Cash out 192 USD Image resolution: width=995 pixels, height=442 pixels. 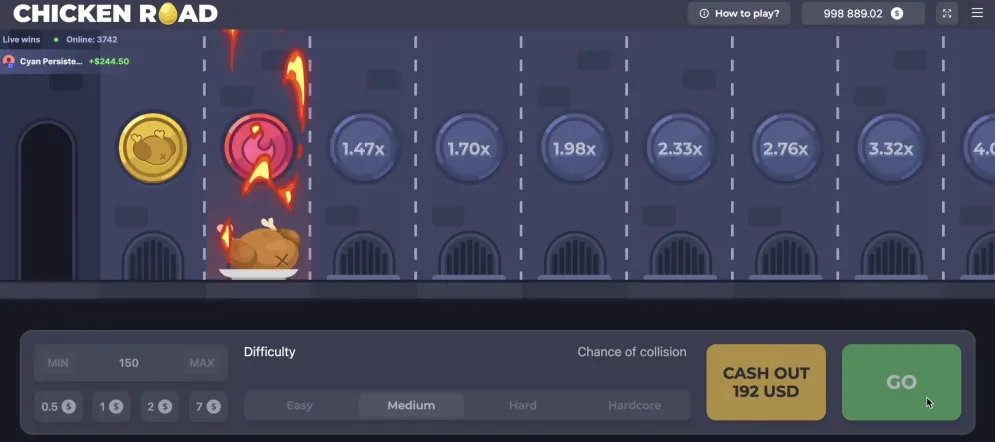tap(766, 382)
